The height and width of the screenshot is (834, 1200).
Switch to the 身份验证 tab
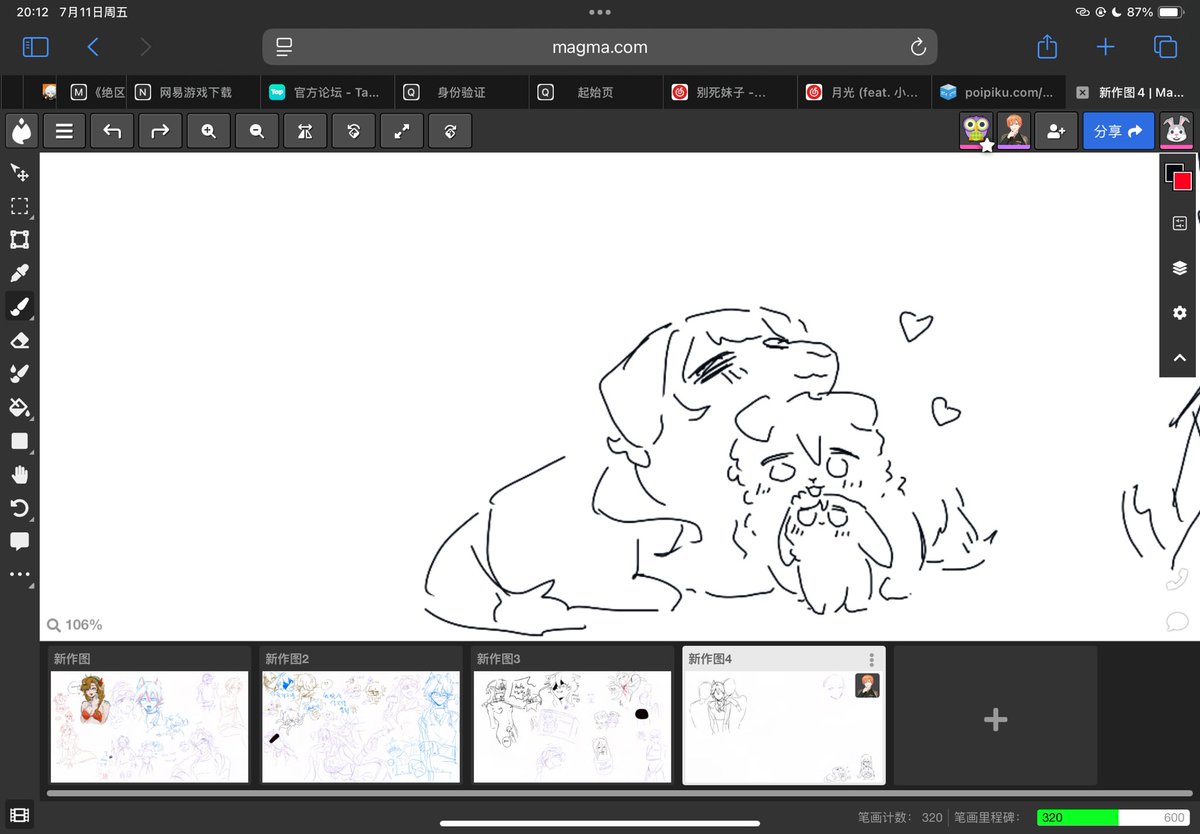click(462, 92)
